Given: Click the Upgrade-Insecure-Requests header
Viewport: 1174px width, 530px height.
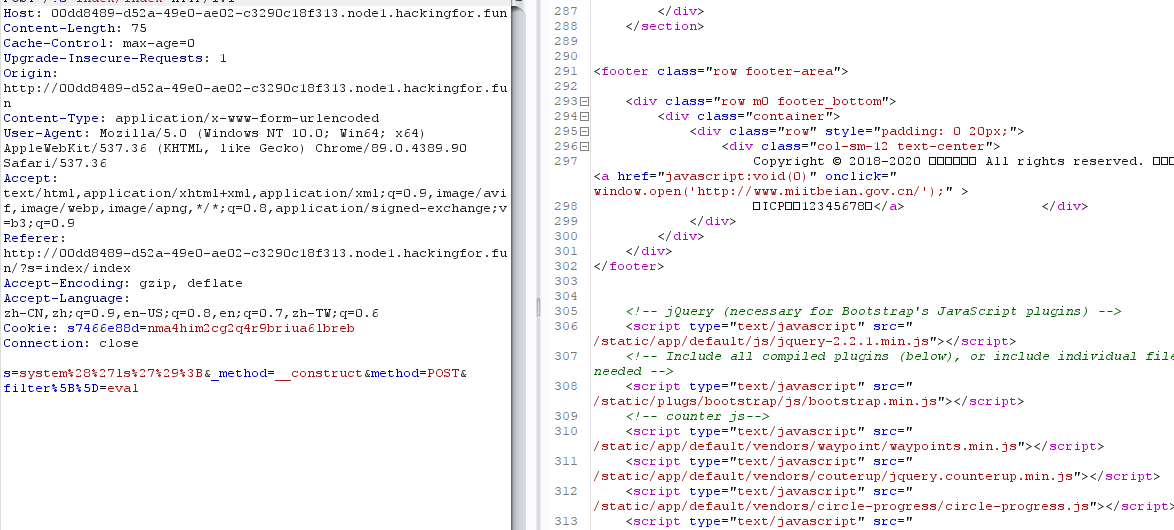Looking at the screenshot, I should [115, 58].
